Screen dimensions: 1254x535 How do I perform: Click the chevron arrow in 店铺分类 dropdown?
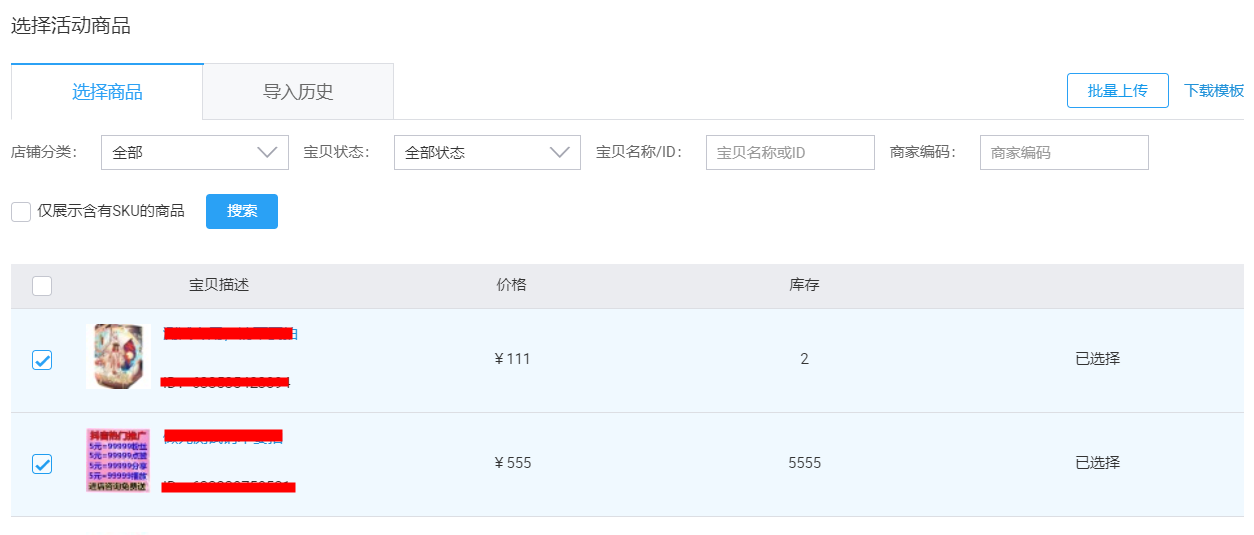pos(267,152)
